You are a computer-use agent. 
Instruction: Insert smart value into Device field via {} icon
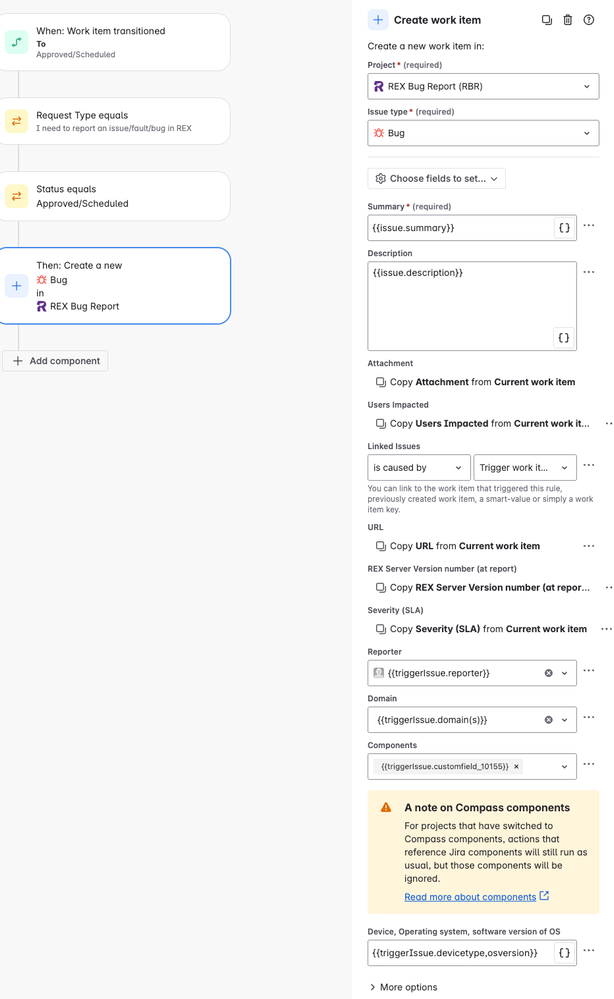[564, 953]
